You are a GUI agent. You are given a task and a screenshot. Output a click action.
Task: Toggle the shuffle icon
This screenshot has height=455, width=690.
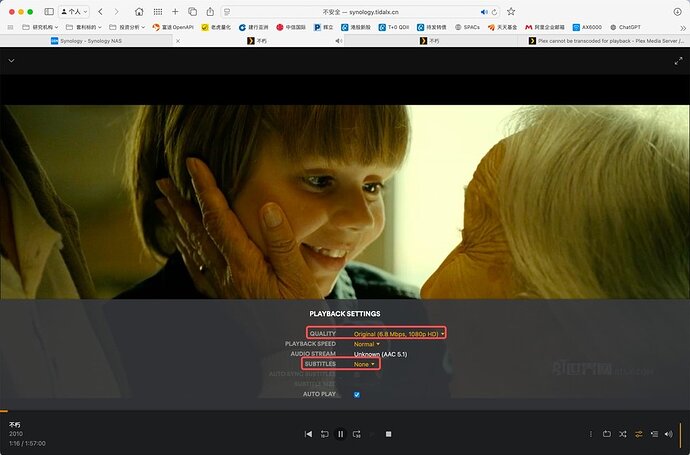623,434
